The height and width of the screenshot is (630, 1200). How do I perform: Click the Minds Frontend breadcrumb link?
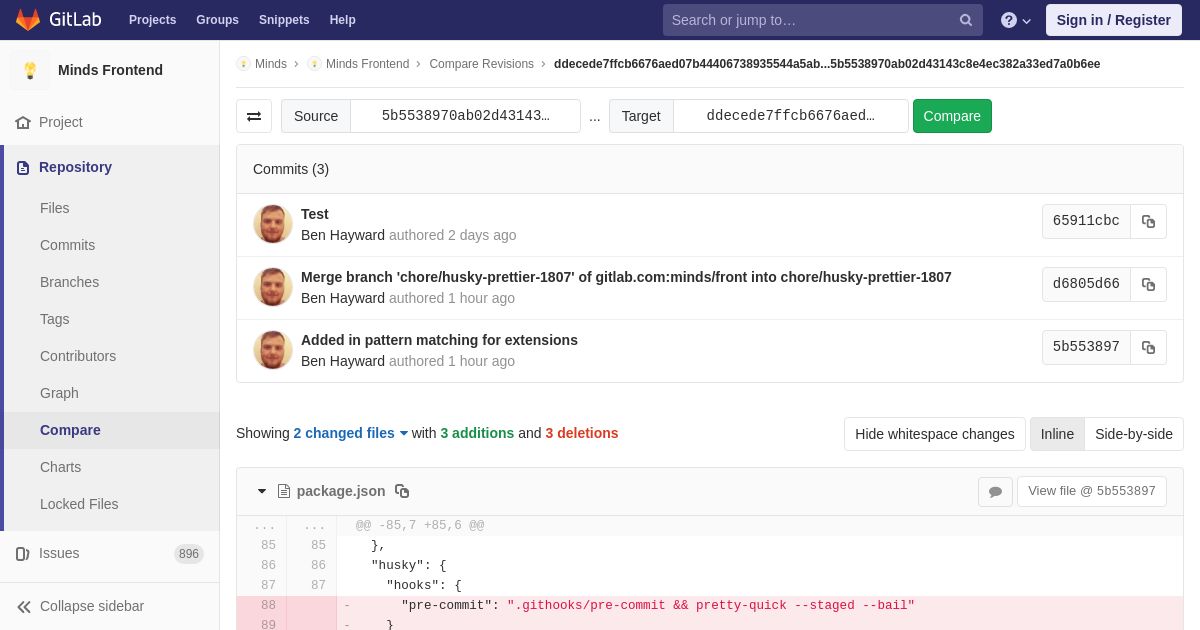point(367,64)
